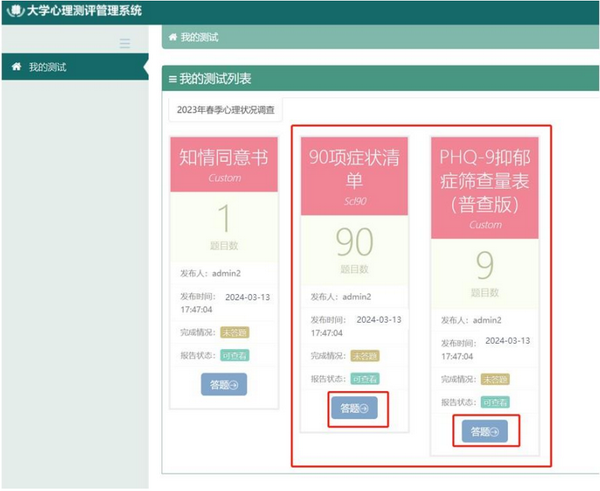Open 我的测试 in the left sidebar
600x491 pixels.
point(48,67)
